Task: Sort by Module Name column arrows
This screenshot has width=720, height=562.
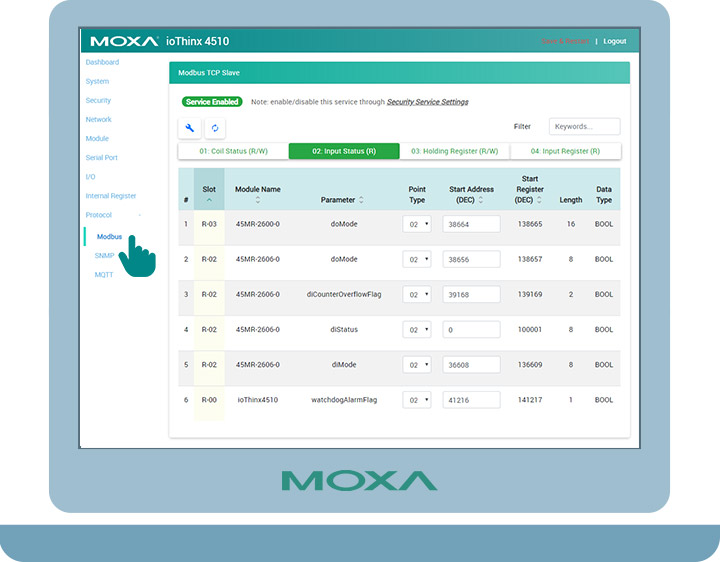Action: 258,200
